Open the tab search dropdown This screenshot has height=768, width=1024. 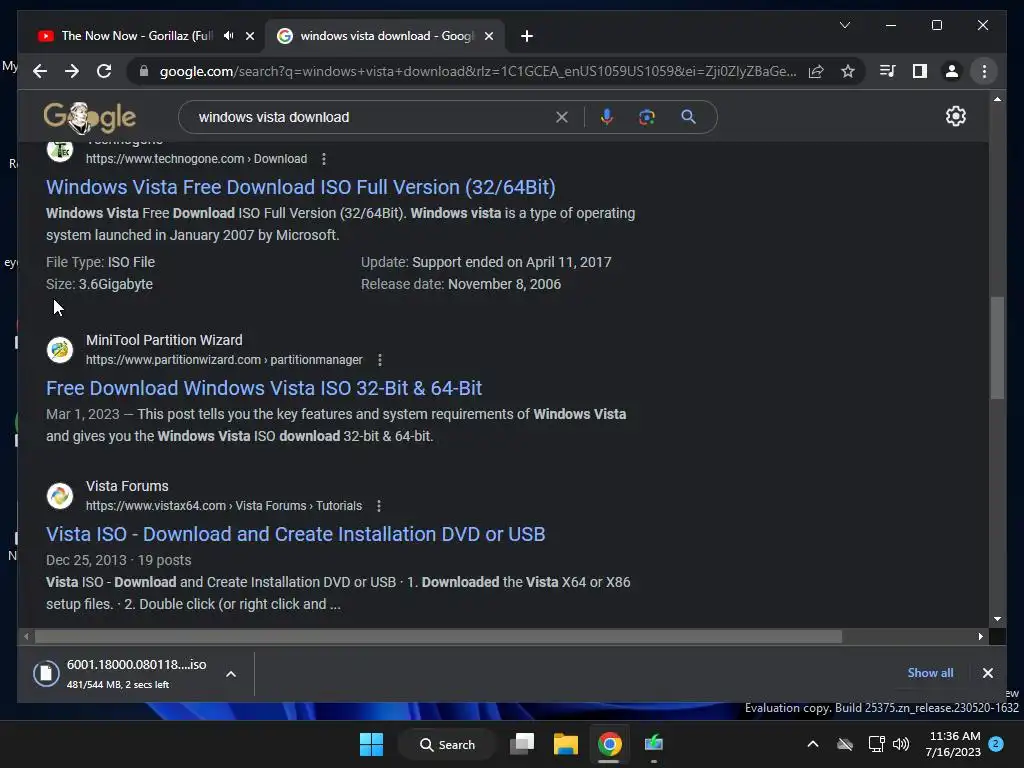coord(845,25)
